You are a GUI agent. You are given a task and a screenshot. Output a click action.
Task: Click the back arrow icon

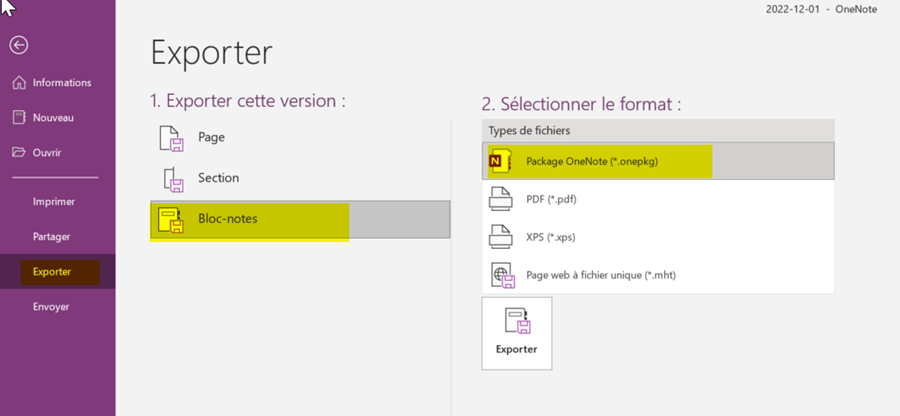click(x=18, y=45)
